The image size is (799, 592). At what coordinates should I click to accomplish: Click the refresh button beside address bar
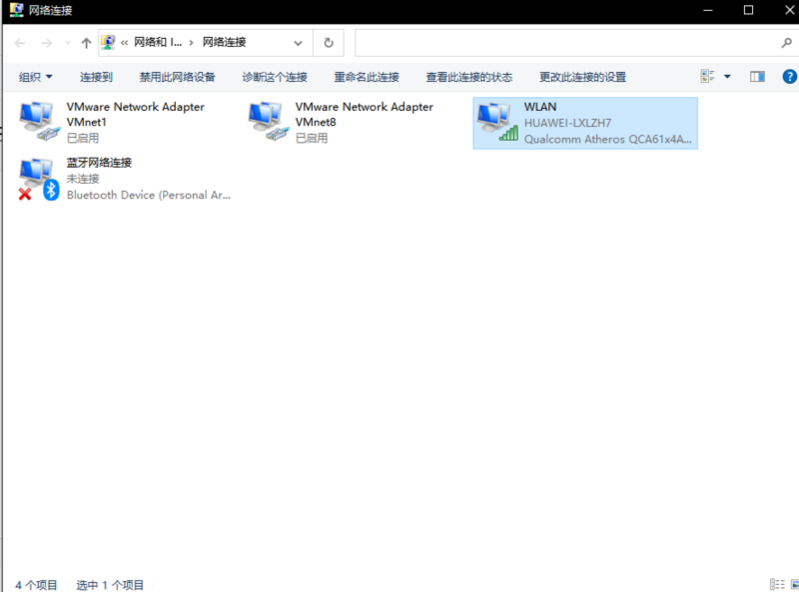(x=328, y=43)
